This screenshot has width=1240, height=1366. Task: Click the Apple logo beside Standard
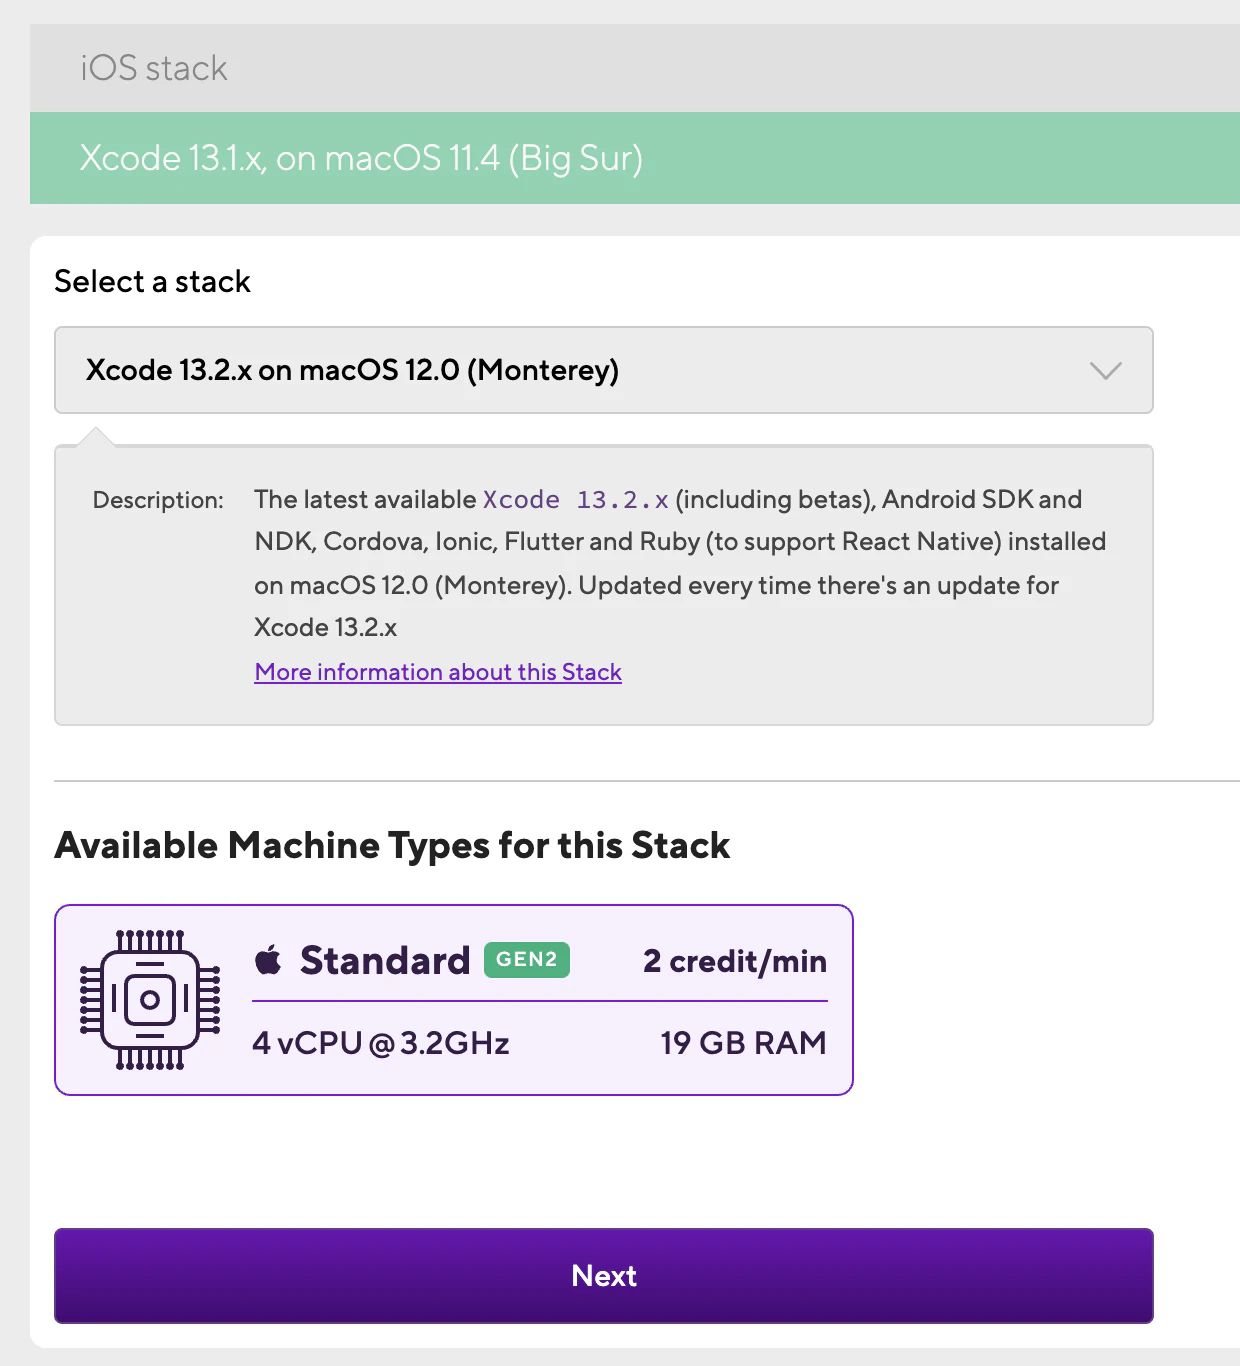click(x=268, y=960)
